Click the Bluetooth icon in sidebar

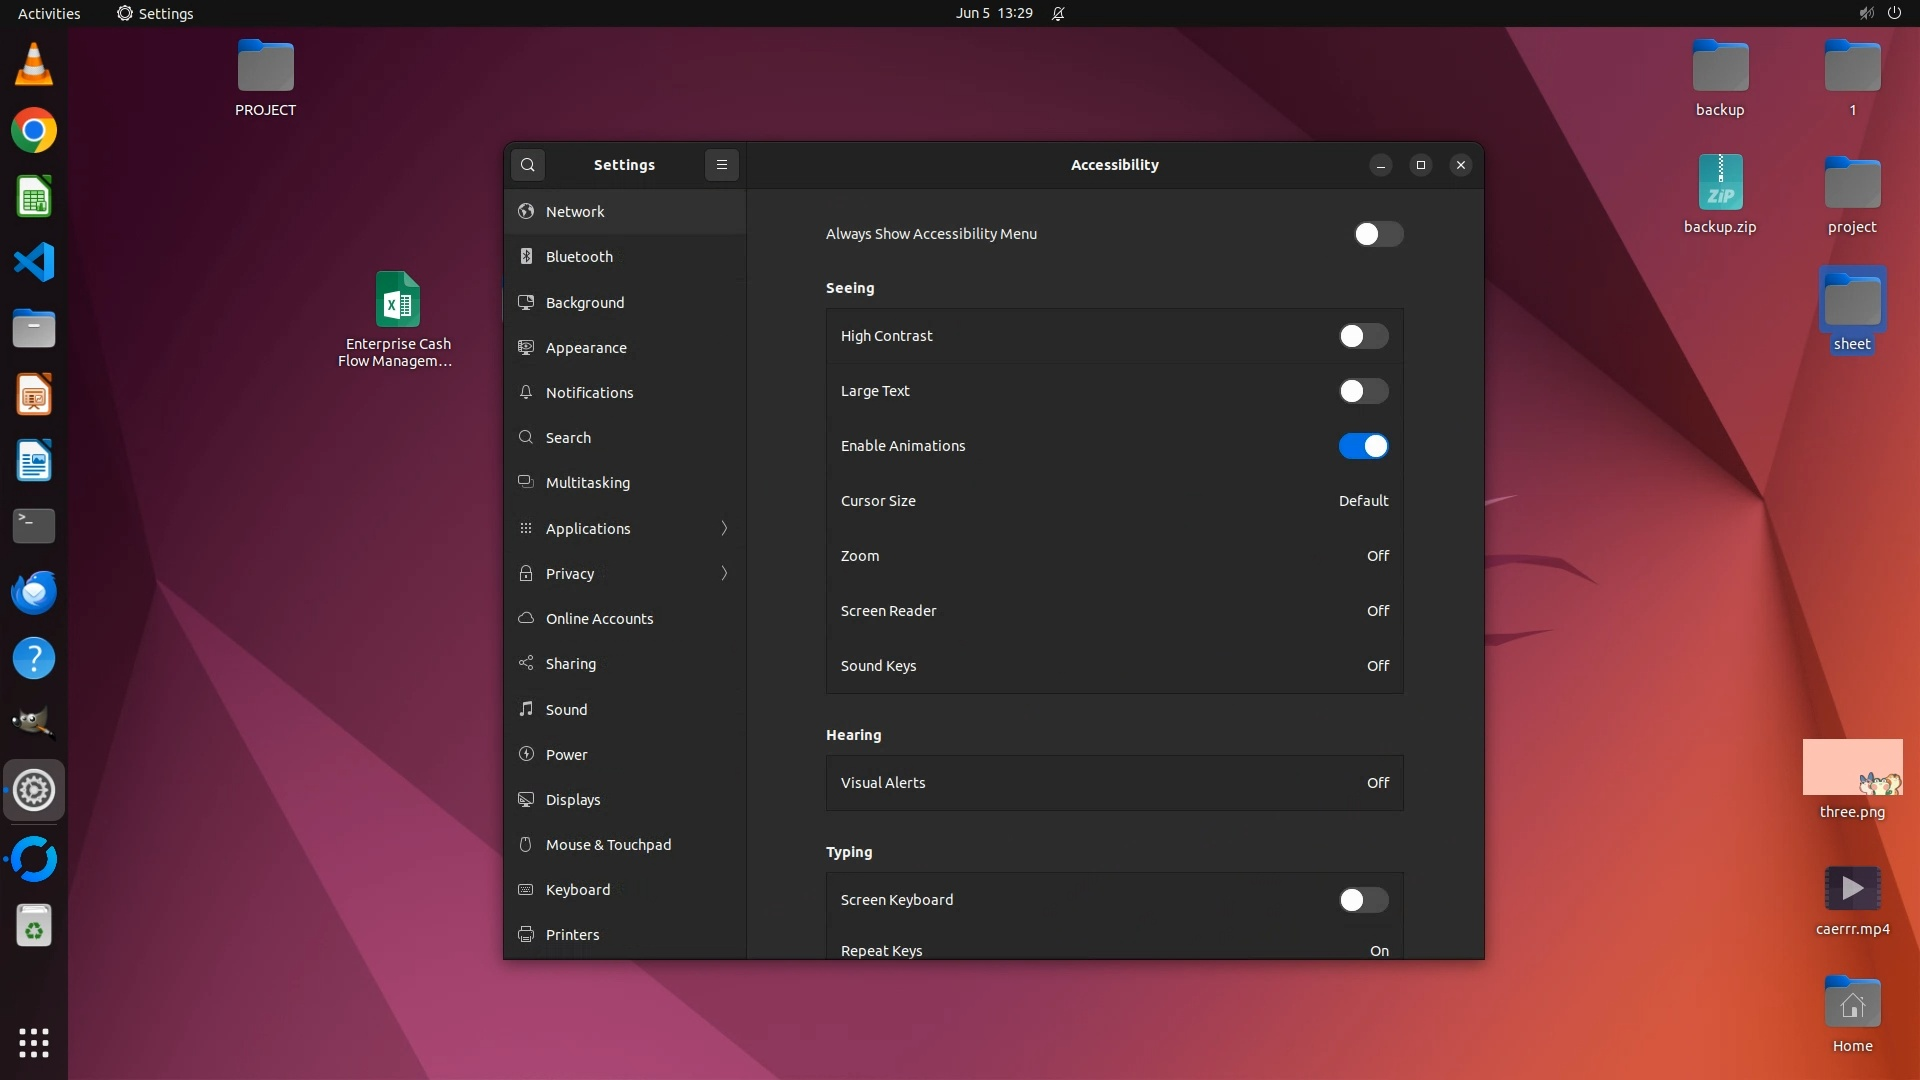click(x=526, y=257)
